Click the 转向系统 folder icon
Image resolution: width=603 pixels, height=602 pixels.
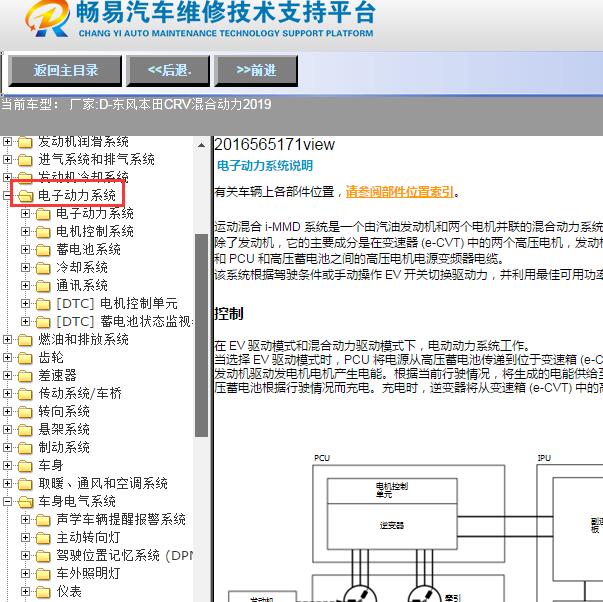(x=25, y=412)
